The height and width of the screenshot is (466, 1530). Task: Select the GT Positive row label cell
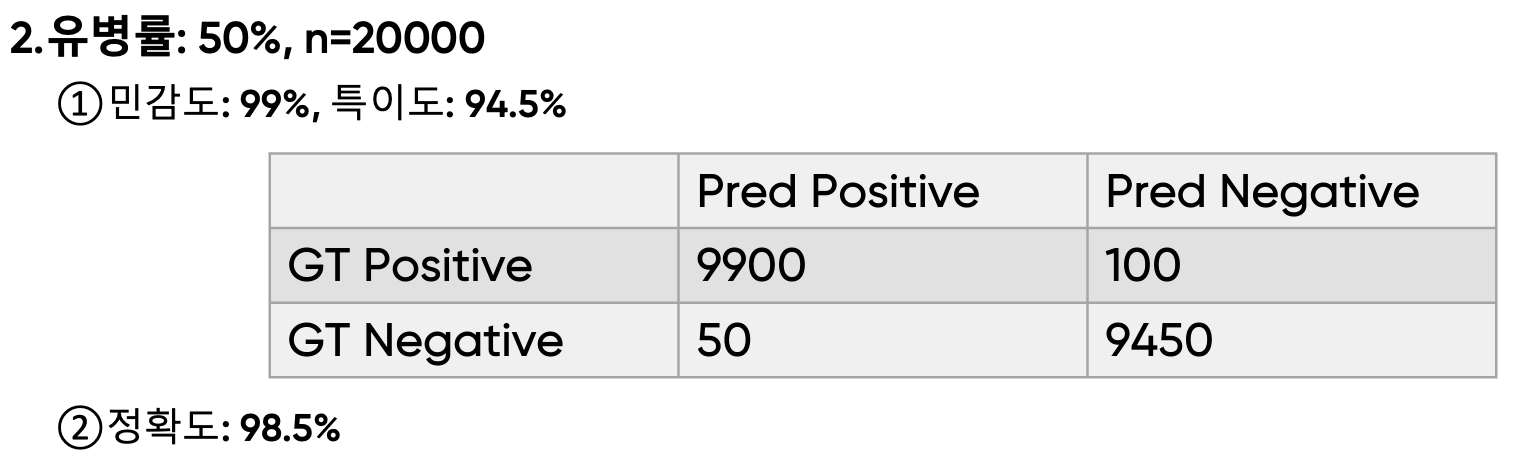pos(473,265)
